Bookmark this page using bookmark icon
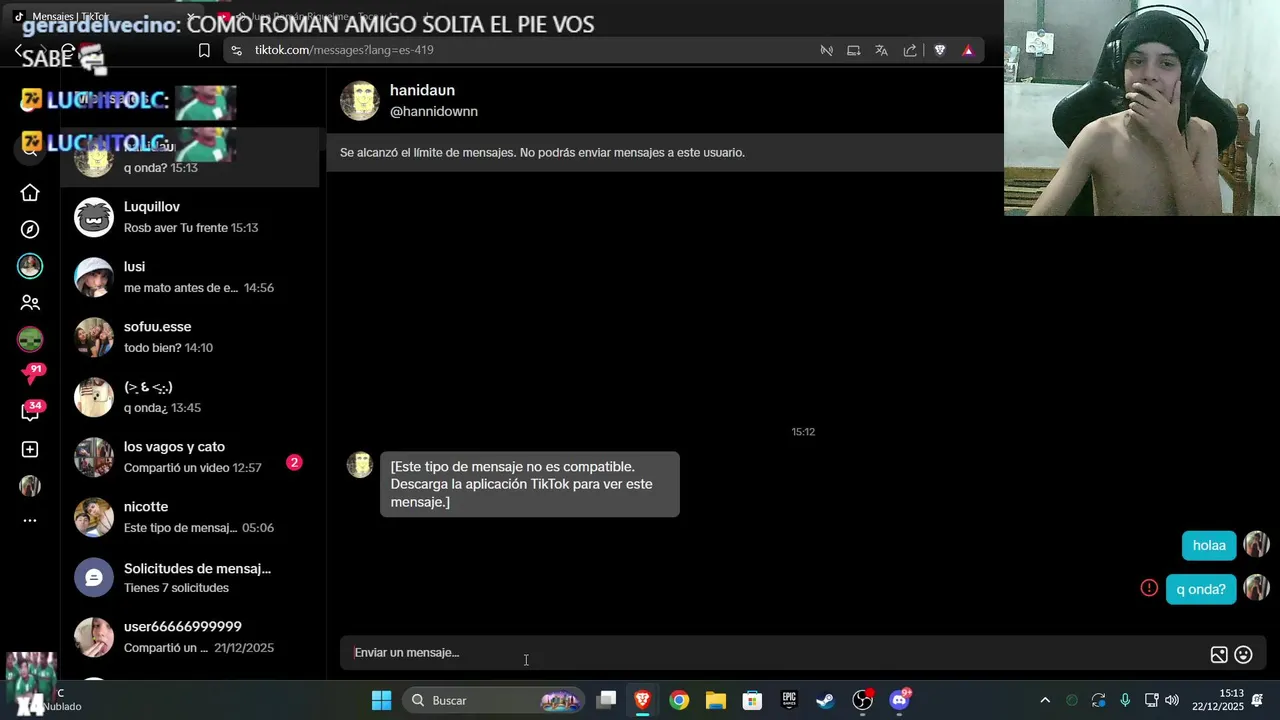This screenshot has height=720, width=1280. [x=204, y=50]
